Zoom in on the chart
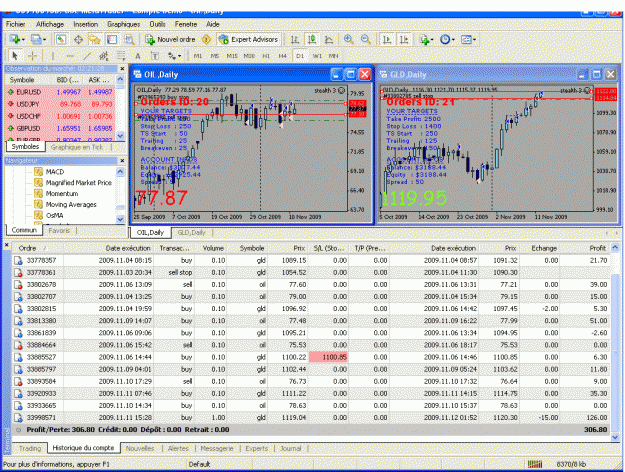The width and height of the screenshot is (625, 472). [x=349, y=39]
